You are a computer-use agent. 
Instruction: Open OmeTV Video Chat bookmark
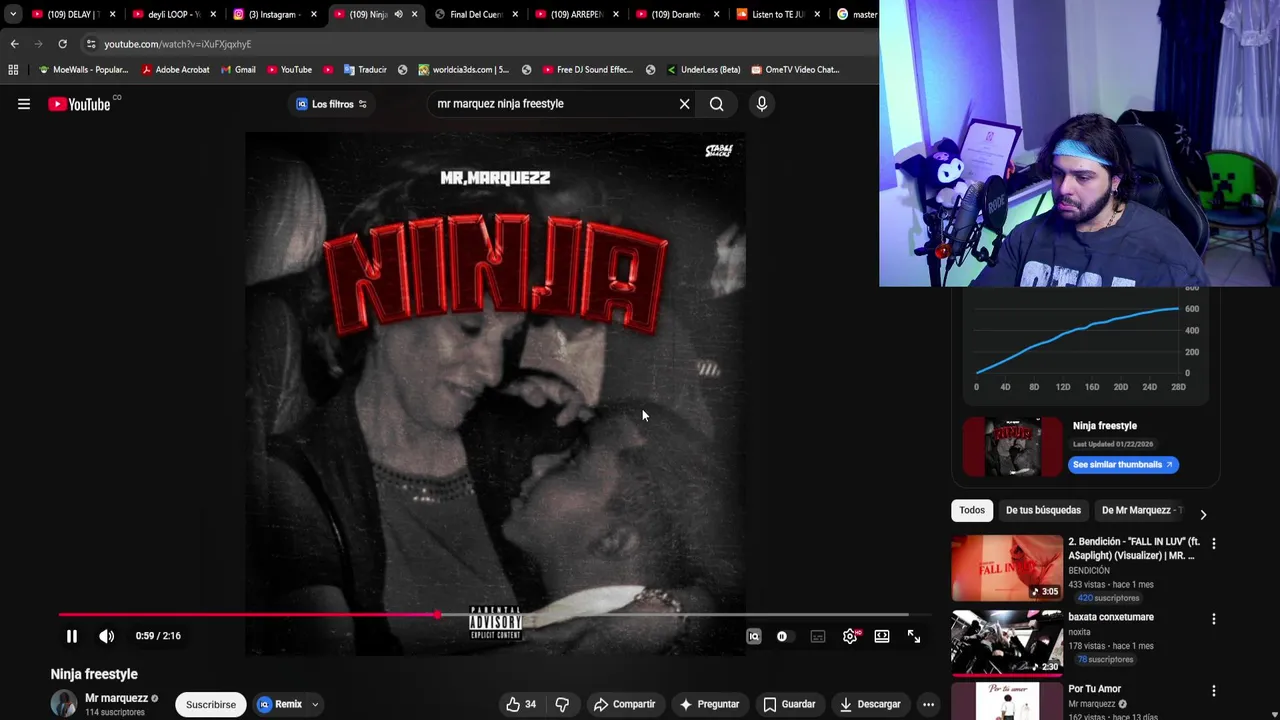tap(795, 70)
